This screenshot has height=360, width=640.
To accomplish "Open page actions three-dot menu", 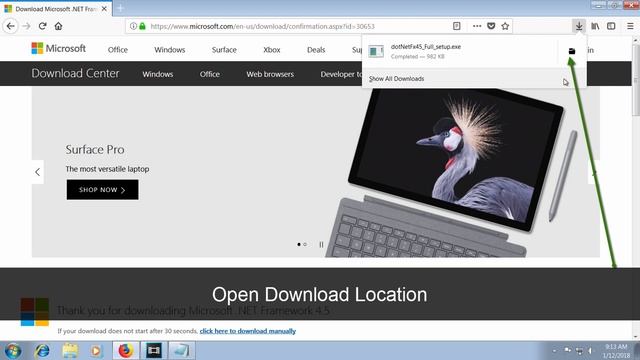I will click(x=477, y=26).
